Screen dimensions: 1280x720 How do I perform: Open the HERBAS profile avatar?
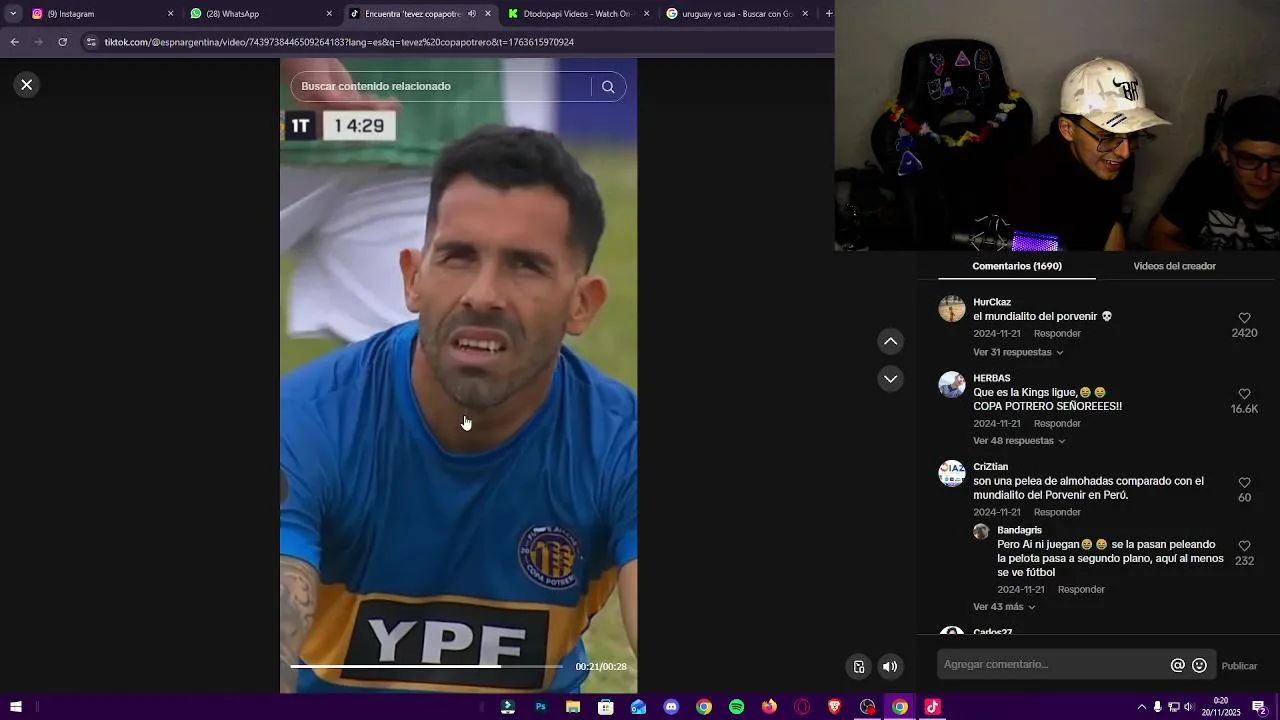point(952,385)
